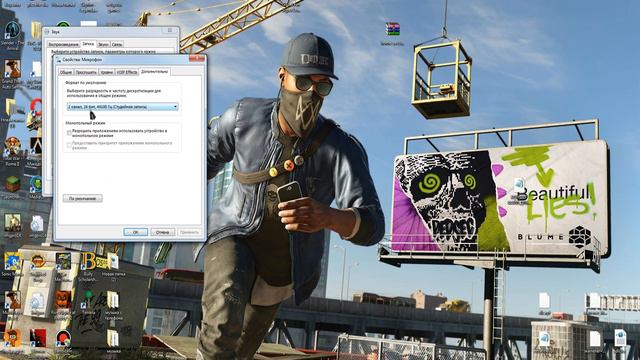This screenshot has height=360, width=640.
Task: Confirm the microphone properties with OK
Action: 136,232
